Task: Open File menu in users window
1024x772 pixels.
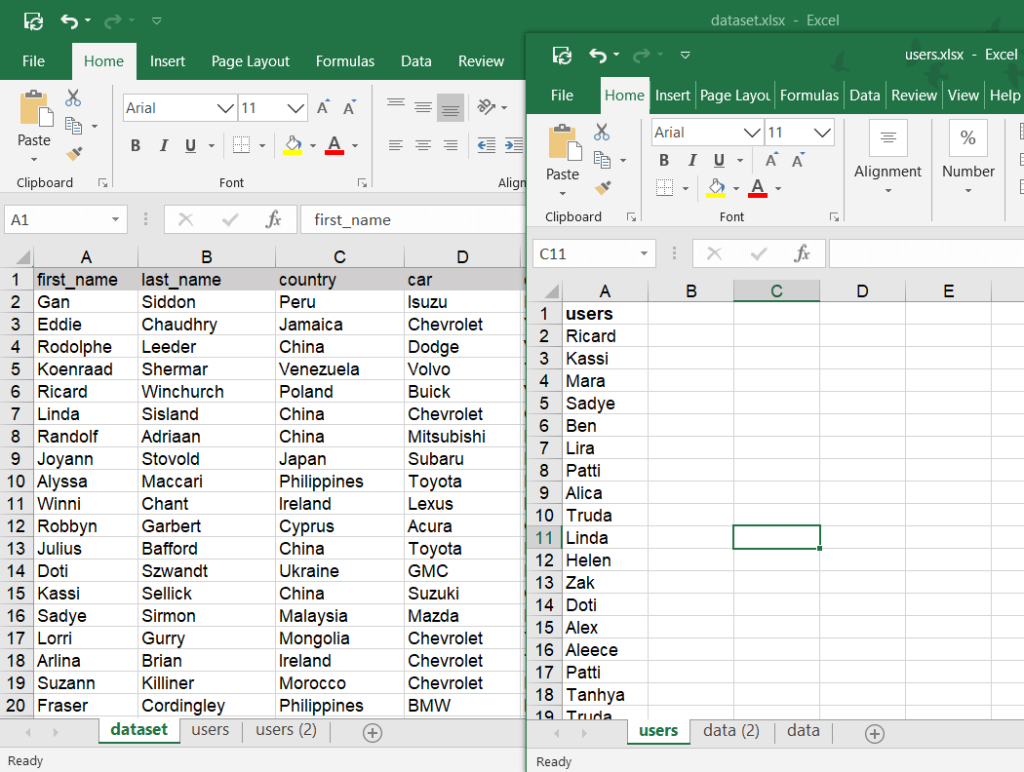Action: (562, 95)
